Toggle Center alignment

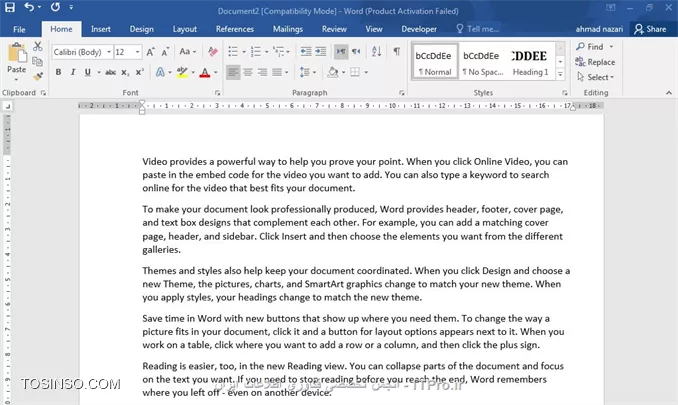(x=248, y=72)
